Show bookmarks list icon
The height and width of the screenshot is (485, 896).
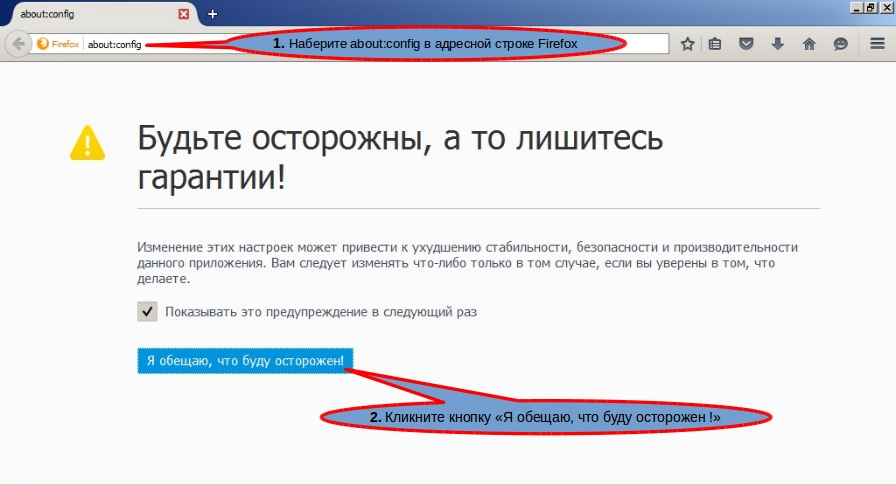(715, 44)
